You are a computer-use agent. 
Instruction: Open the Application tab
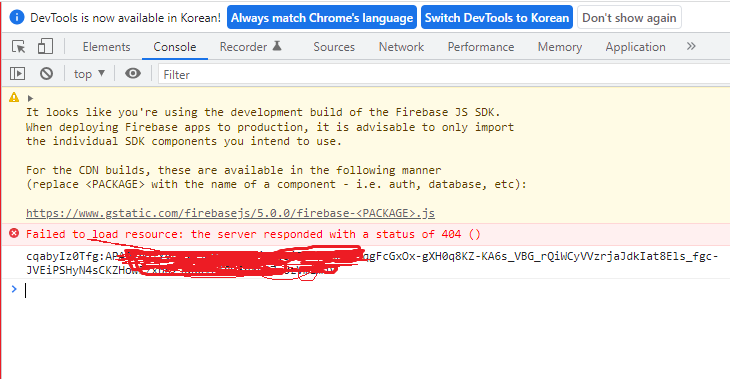(x=635, y=47)
